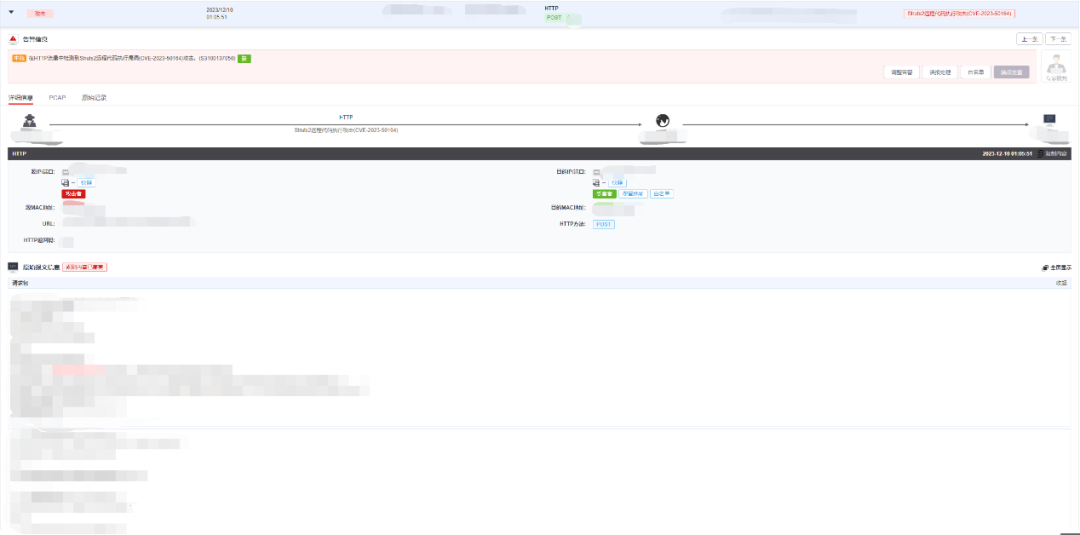Click the destination IP copy icon
Image resolution: width=1080 pixels, height=535 pixels.
tap(597, 182)
